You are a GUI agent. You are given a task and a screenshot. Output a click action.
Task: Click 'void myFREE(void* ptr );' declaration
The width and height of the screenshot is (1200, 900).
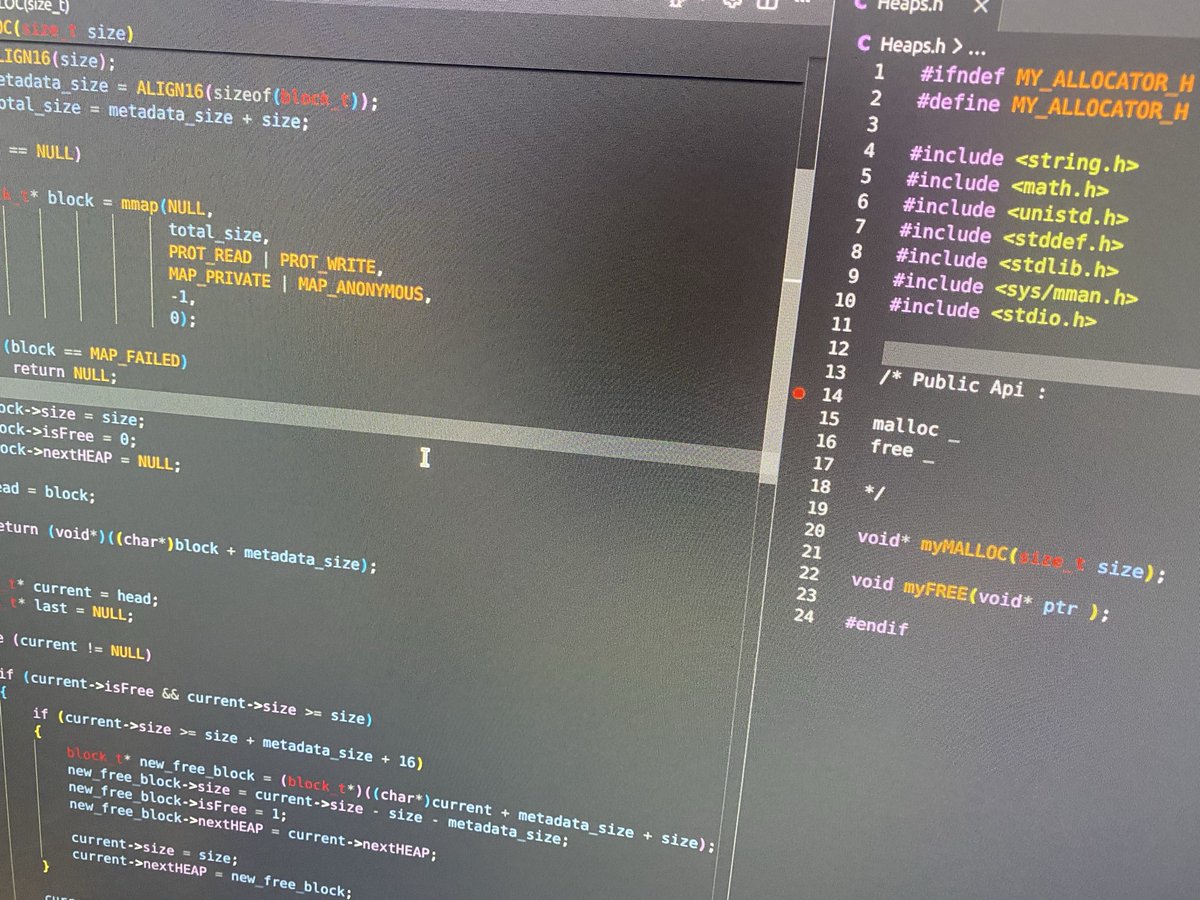pyautogui.click(x=980, y=597)
